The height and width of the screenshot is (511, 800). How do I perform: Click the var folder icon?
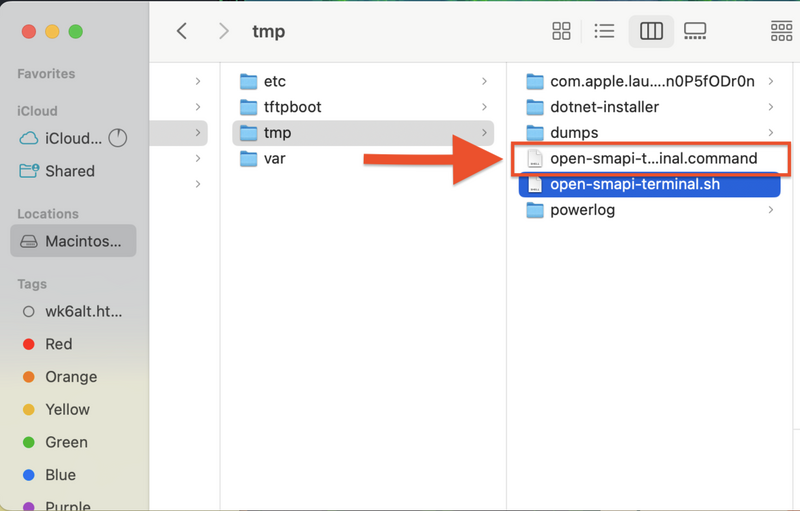(x=248, y=159)
